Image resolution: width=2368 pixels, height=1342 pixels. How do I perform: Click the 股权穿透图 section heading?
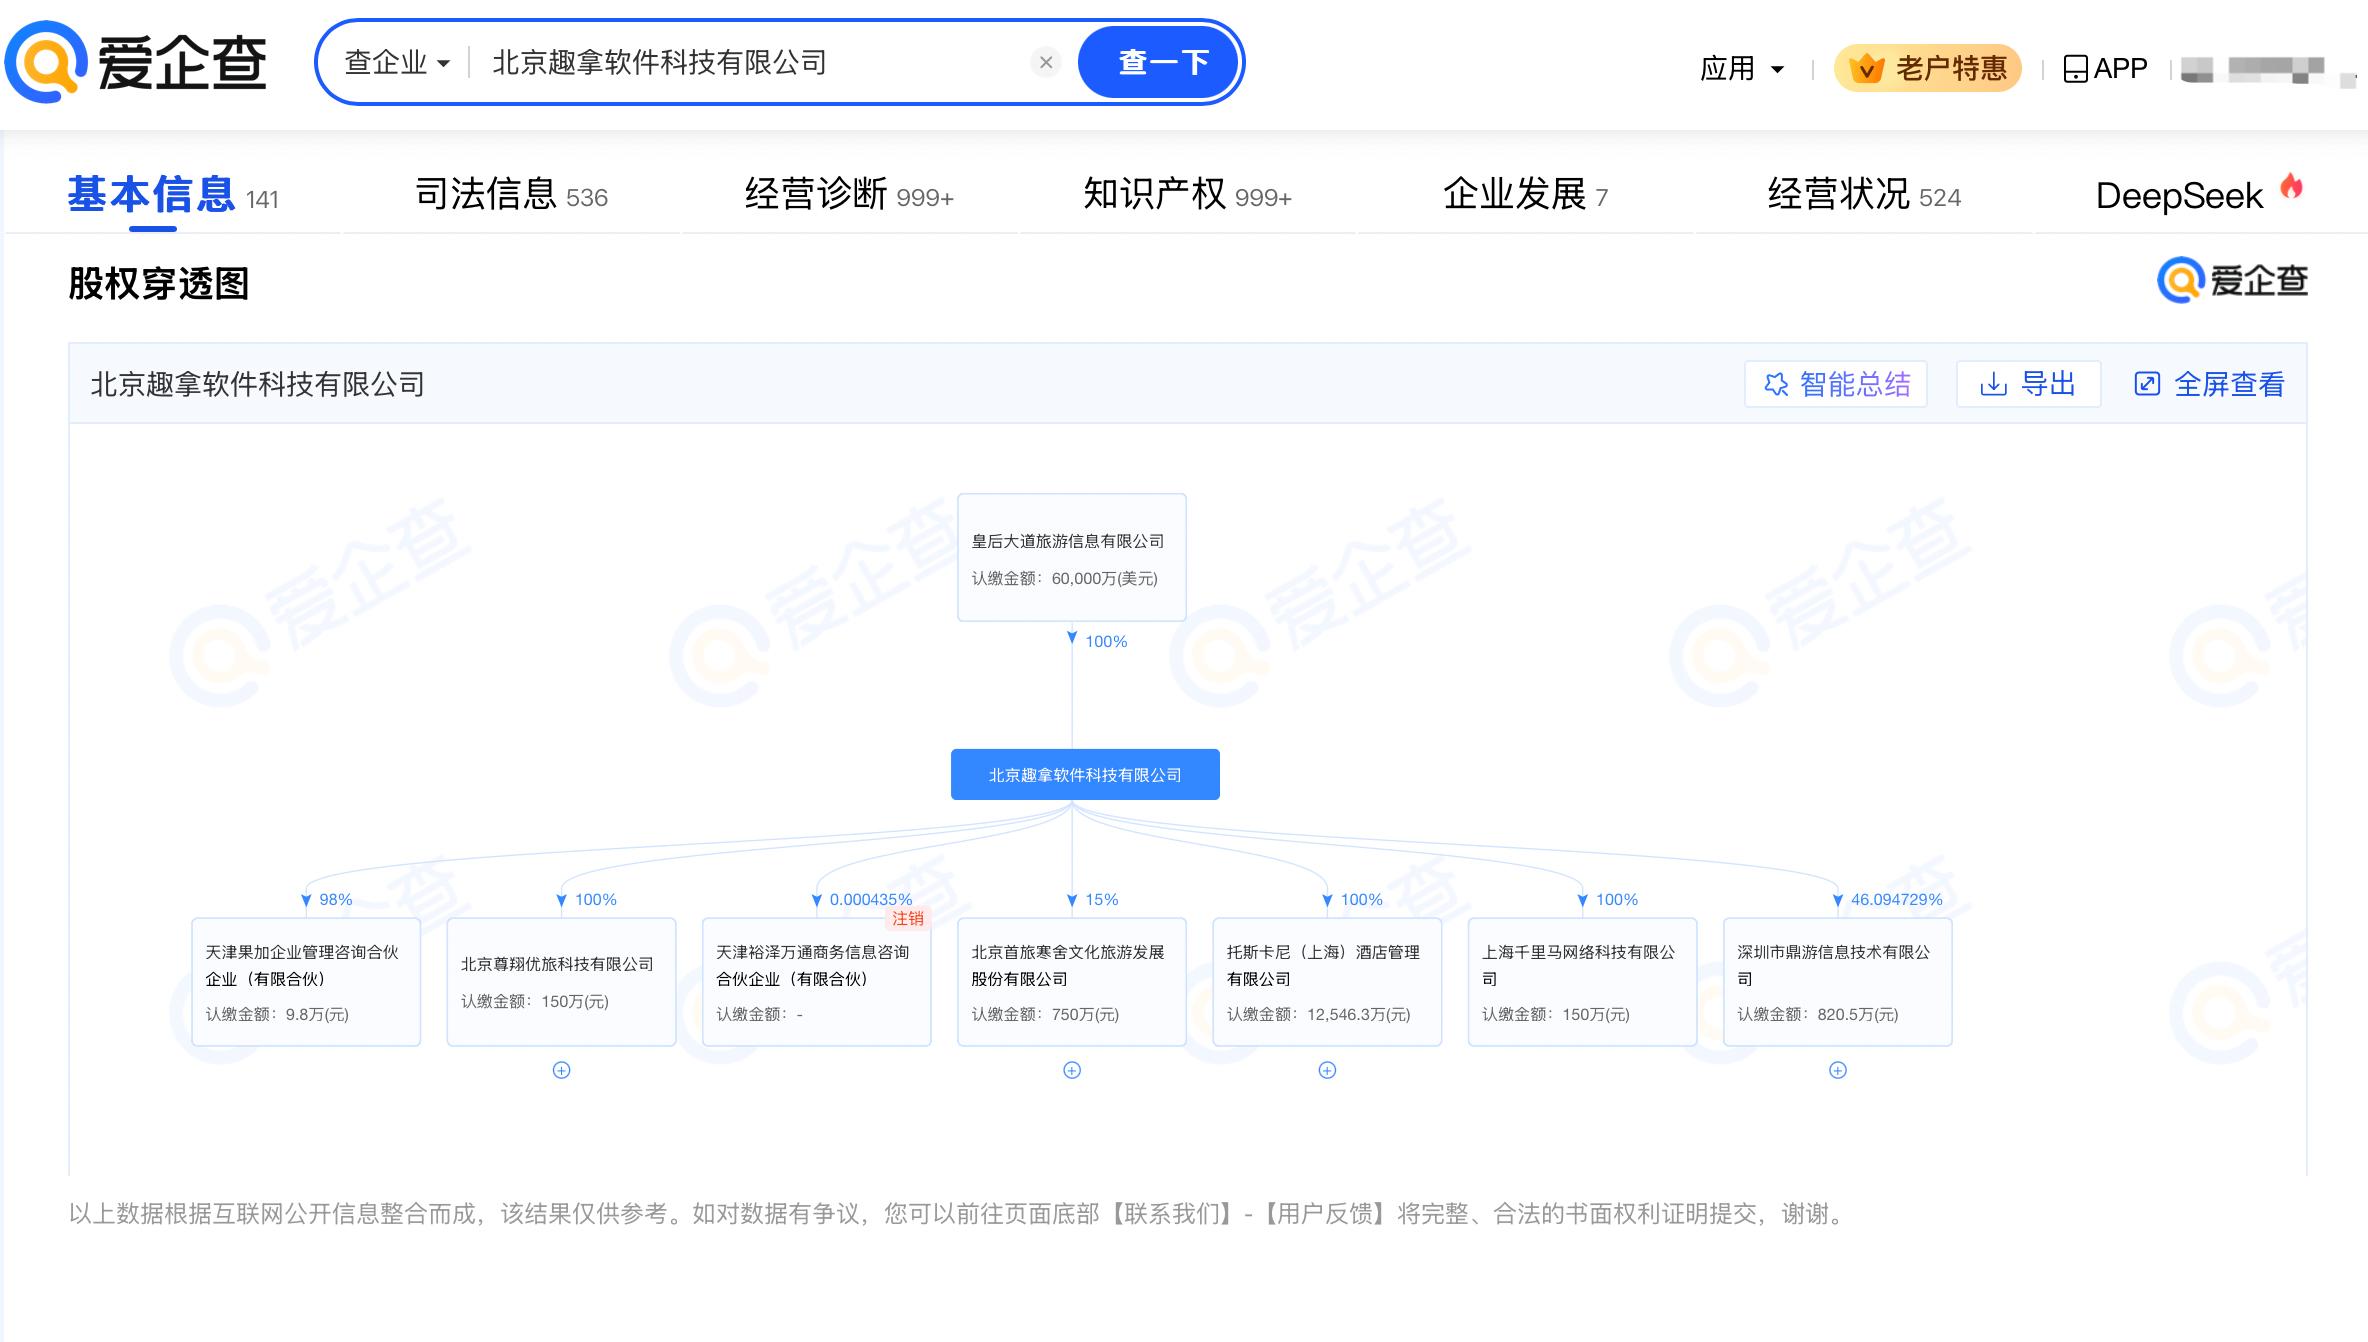pos(158,283)
